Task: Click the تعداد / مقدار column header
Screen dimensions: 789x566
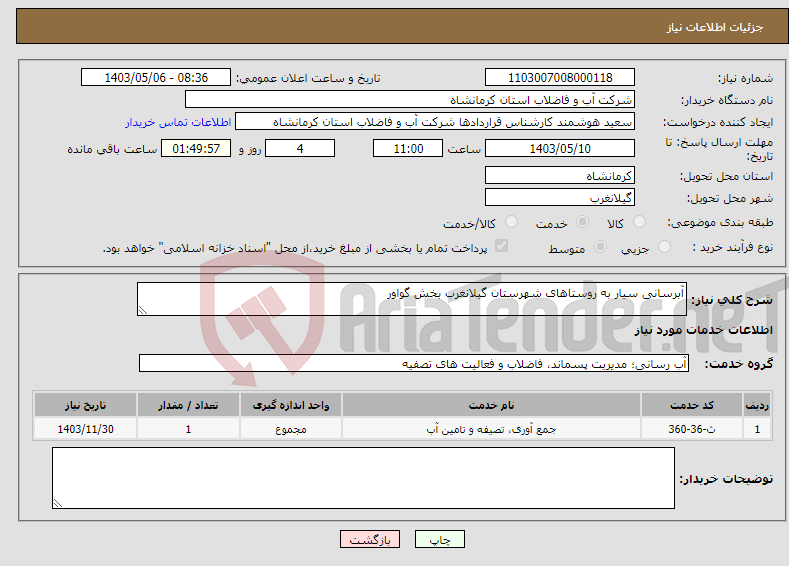Action: point(188,405)
